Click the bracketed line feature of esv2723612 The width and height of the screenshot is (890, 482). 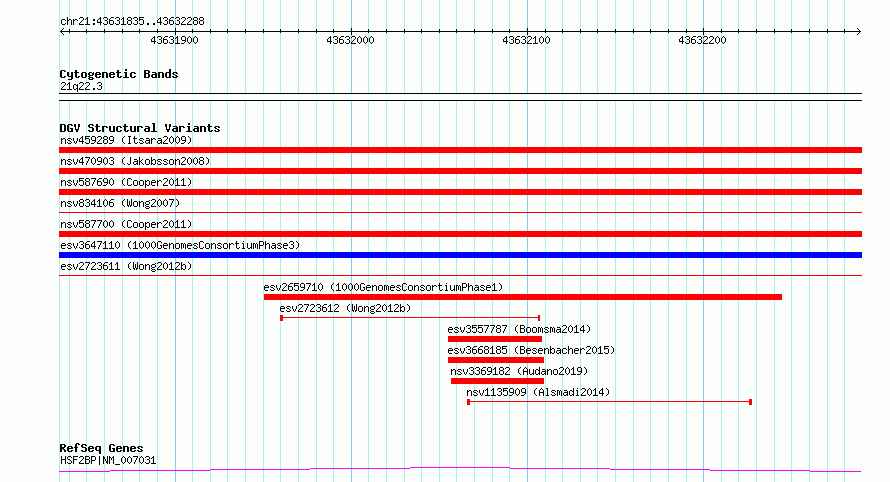(x=410, y=318)
